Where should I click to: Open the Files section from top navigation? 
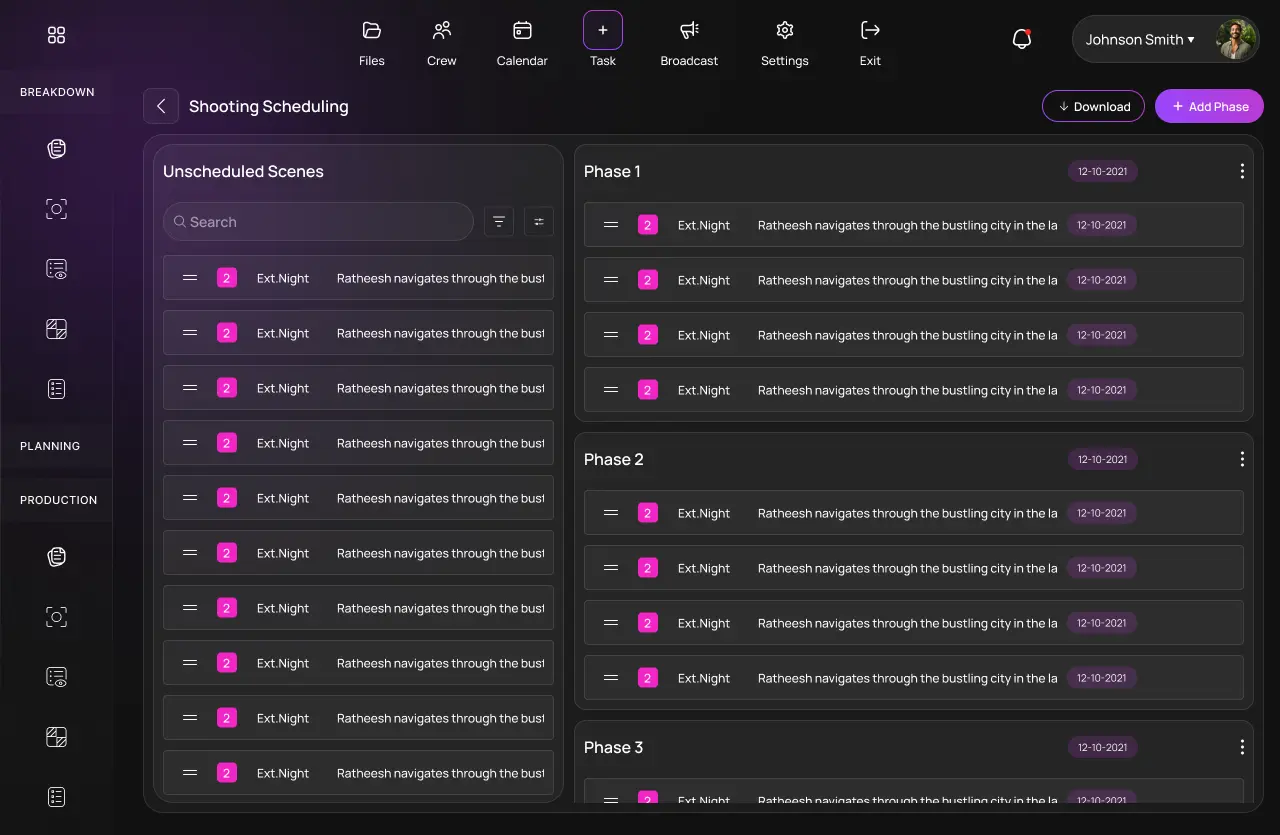pyautogui.click(x=371, y=40)
